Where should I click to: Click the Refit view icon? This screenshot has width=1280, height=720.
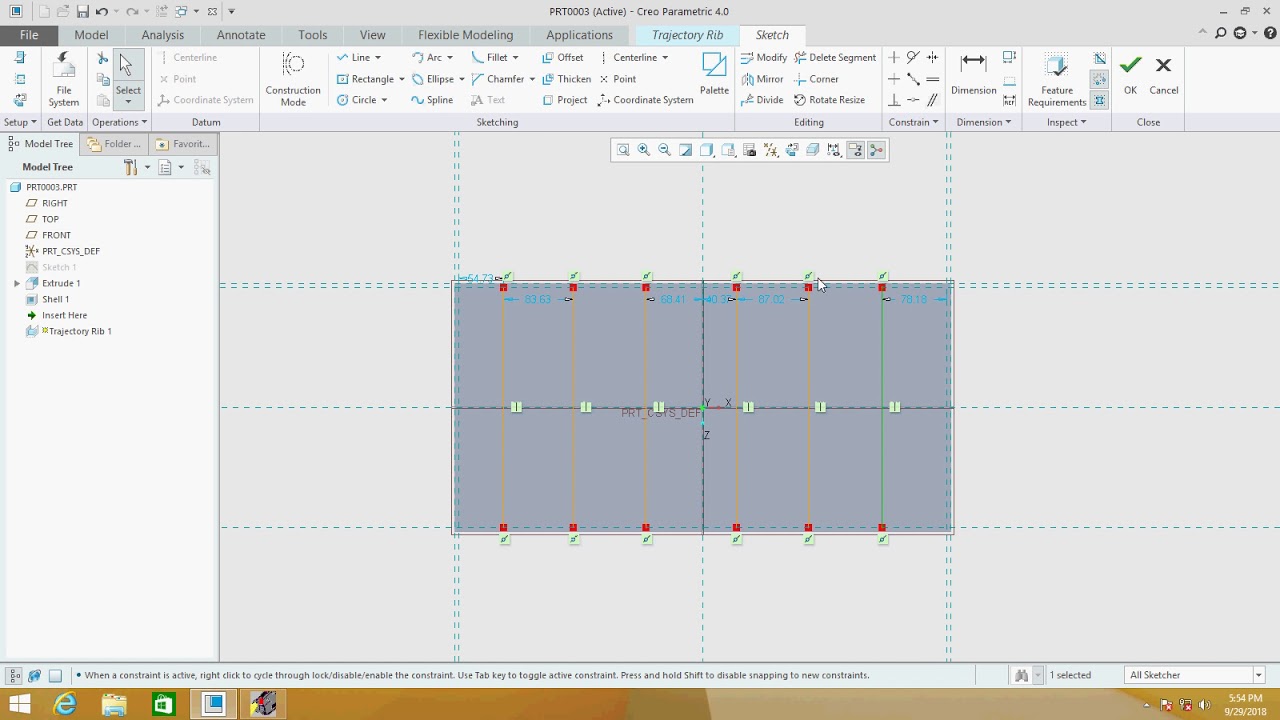tap(623, 150)
